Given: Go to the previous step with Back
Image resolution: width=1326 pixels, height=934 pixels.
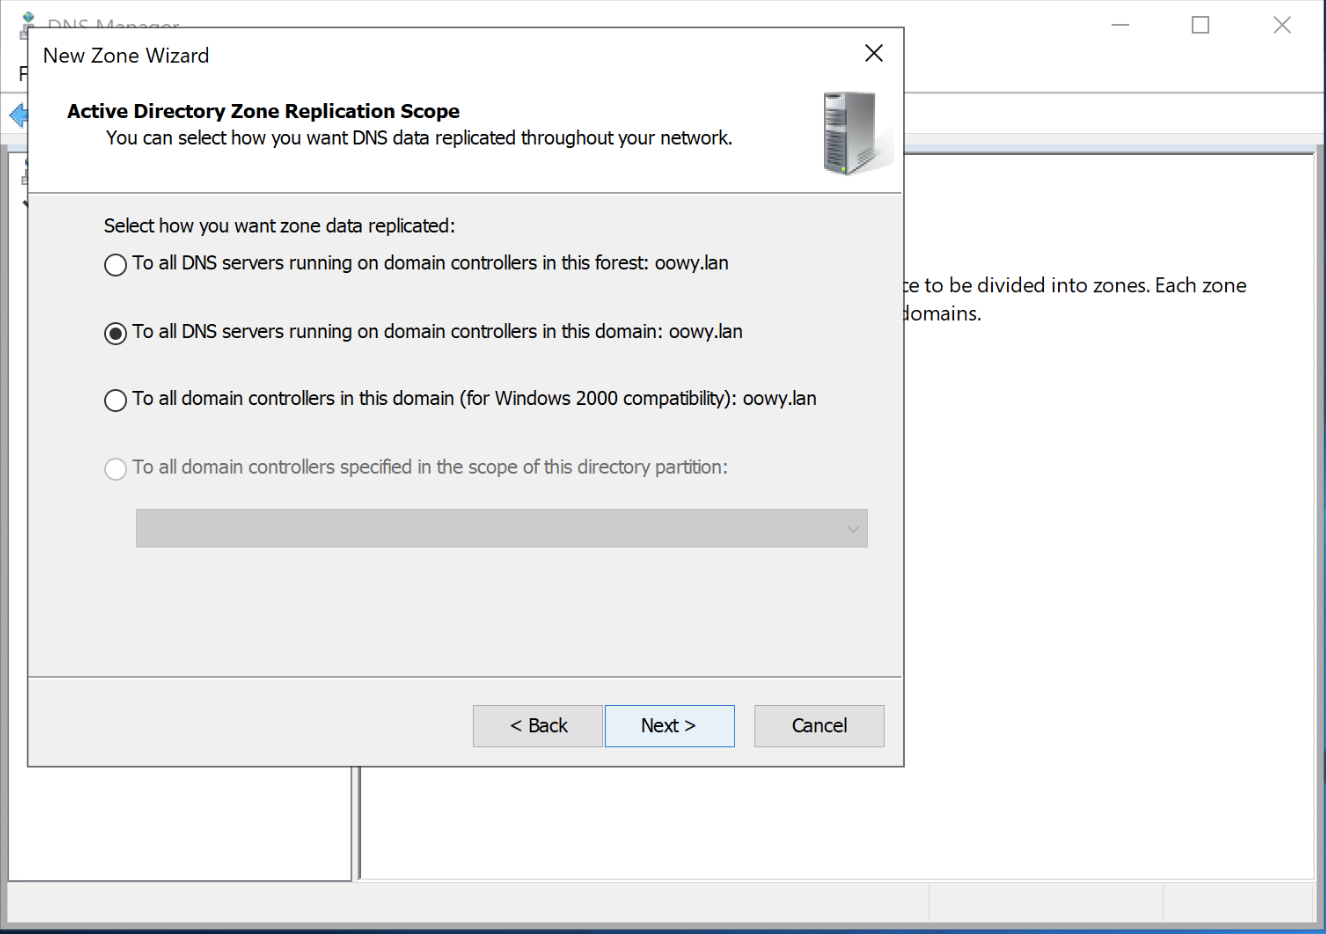Looking at the screenshot, I should pyautogui.click(x=538, y=726).
